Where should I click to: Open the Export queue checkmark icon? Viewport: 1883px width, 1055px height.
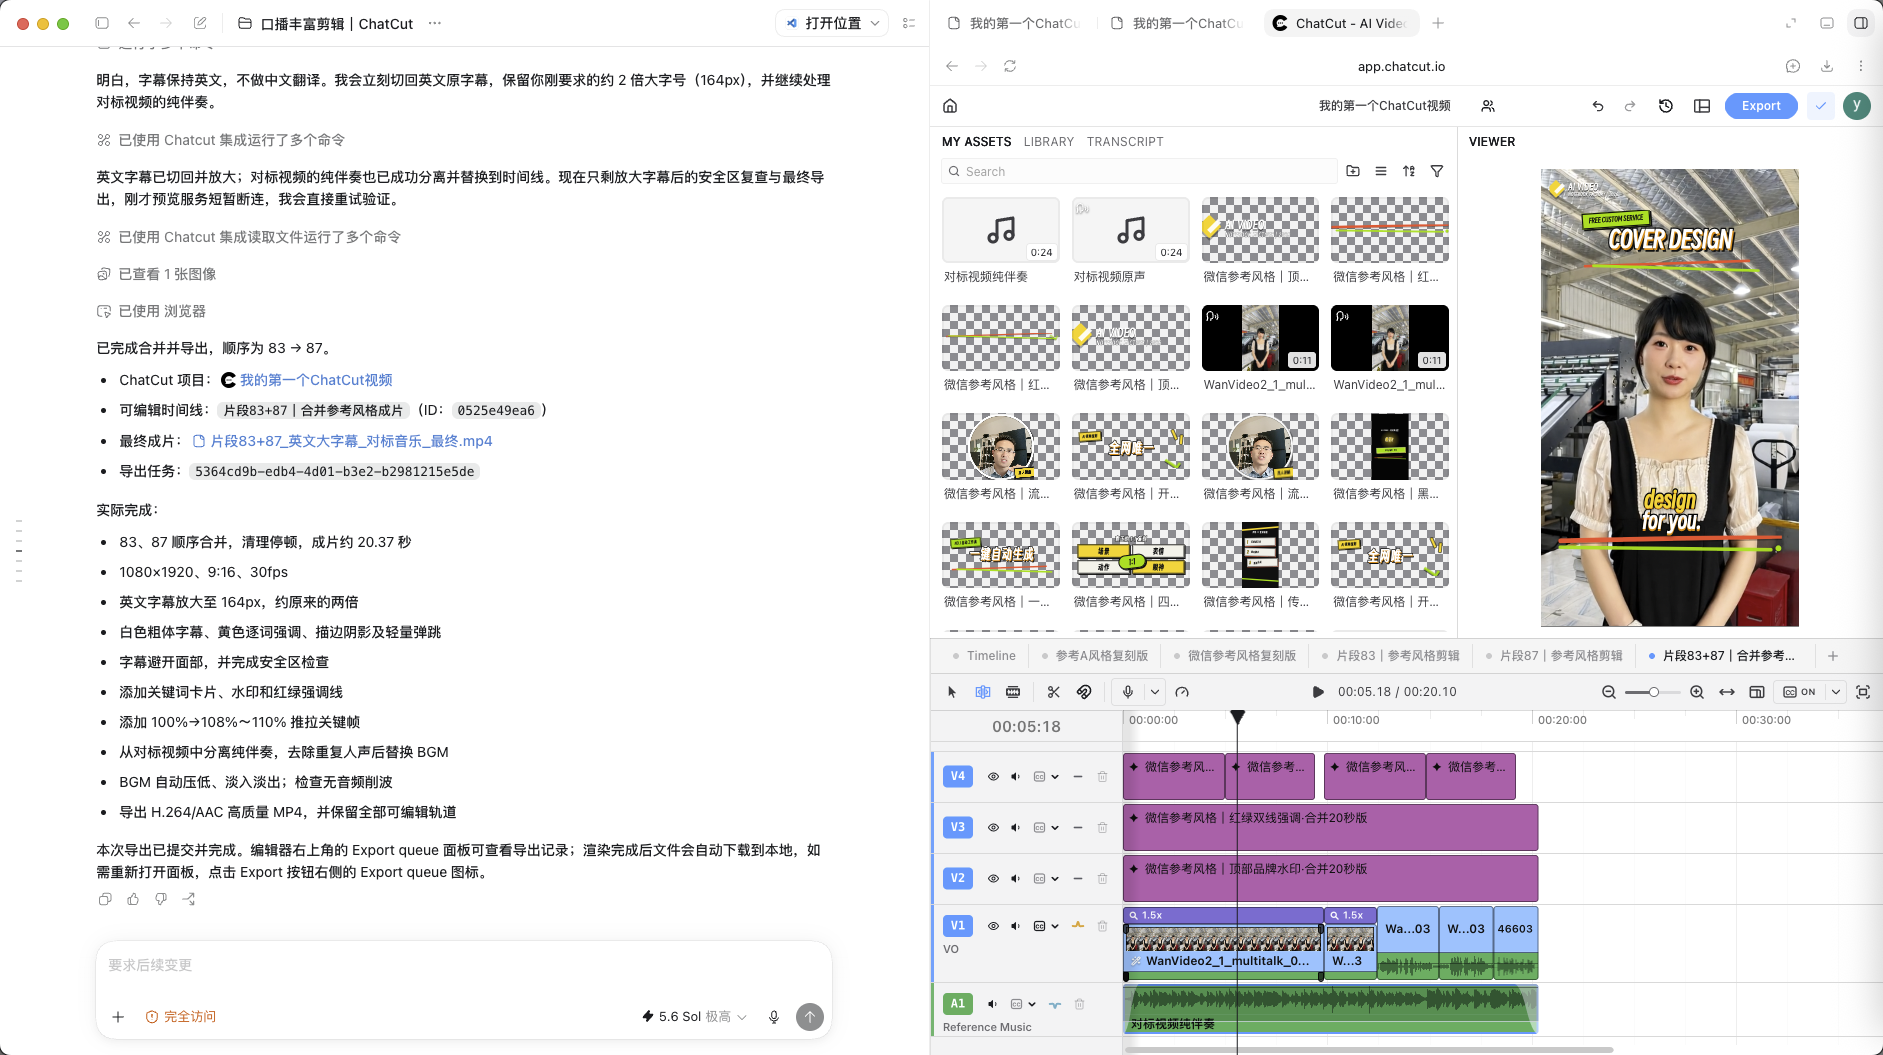[1821, 106]
